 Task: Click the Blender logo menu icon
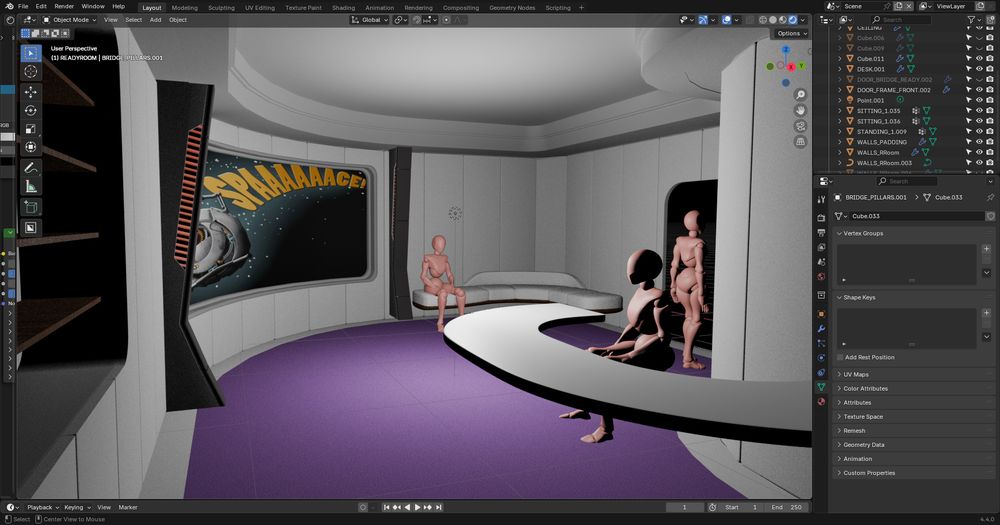click(x=9, y=6)
